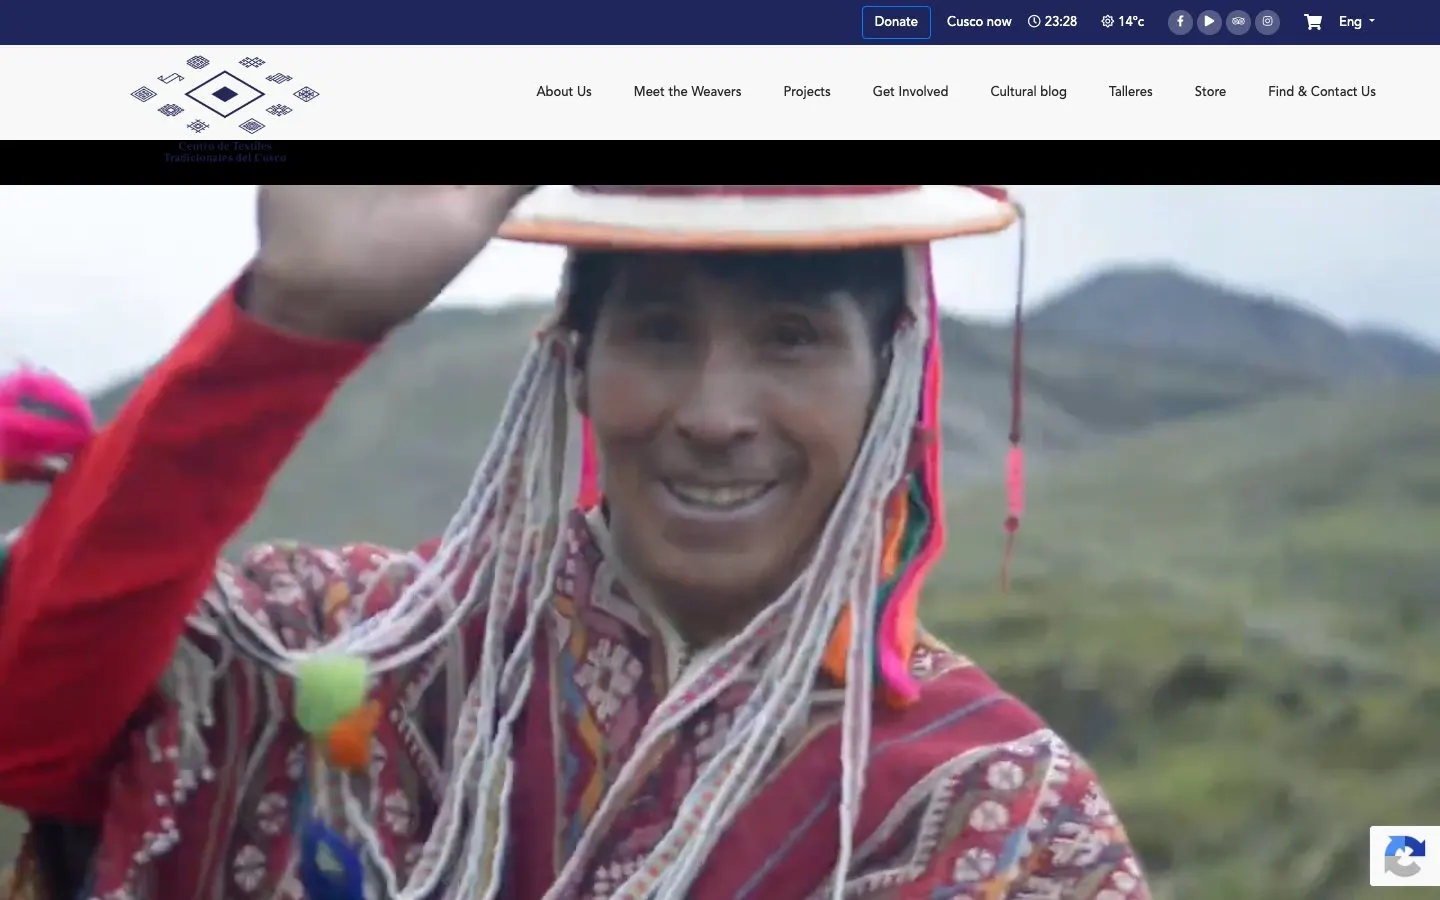Click the 'Cusco now' text
This screenshot has height=900, width=1440.
[979, 22]
